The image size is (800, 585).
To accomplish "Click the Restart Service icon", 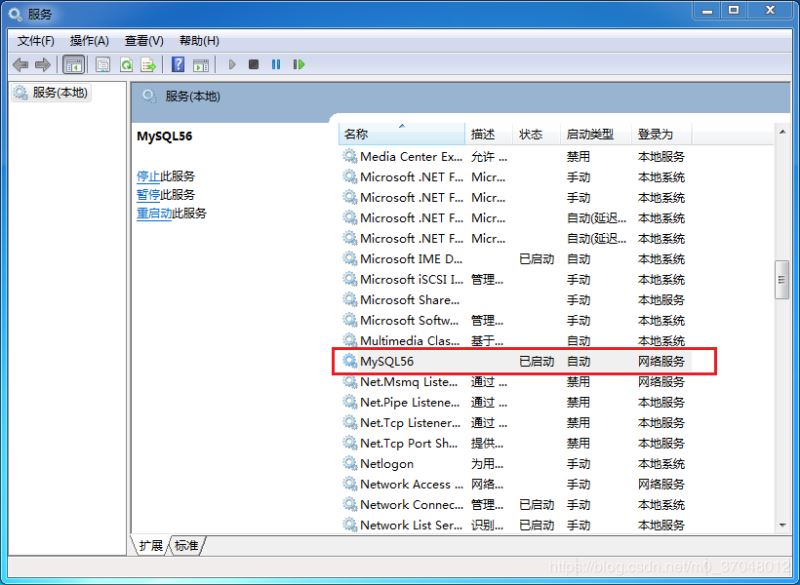I will 299,65.
